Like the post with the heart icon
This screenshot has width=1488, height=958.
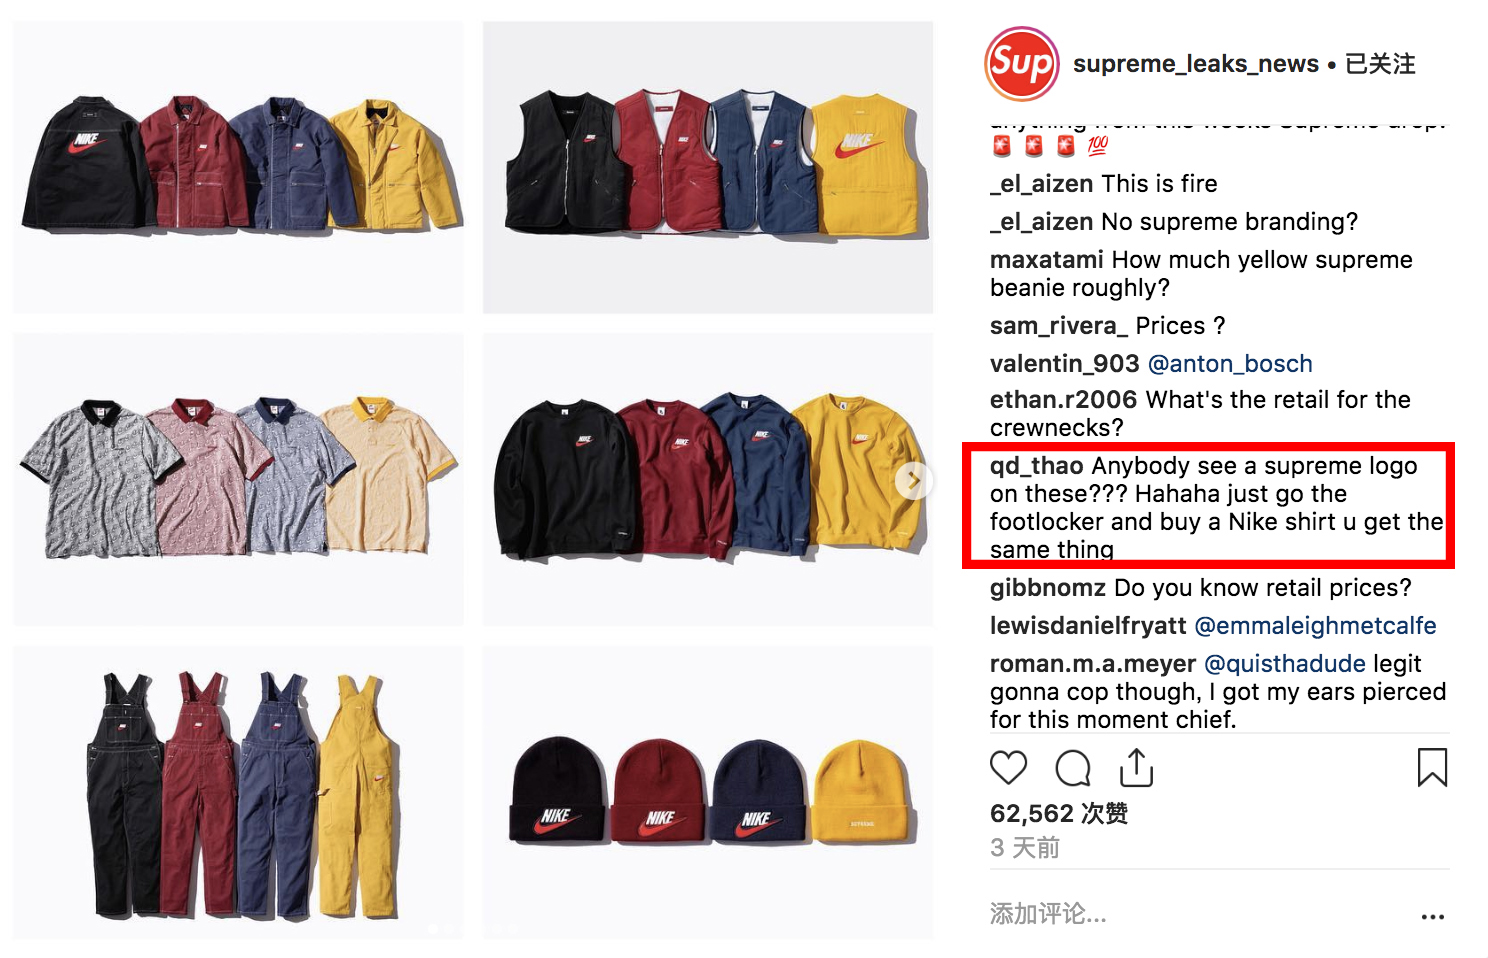[x=1008, y=768]
